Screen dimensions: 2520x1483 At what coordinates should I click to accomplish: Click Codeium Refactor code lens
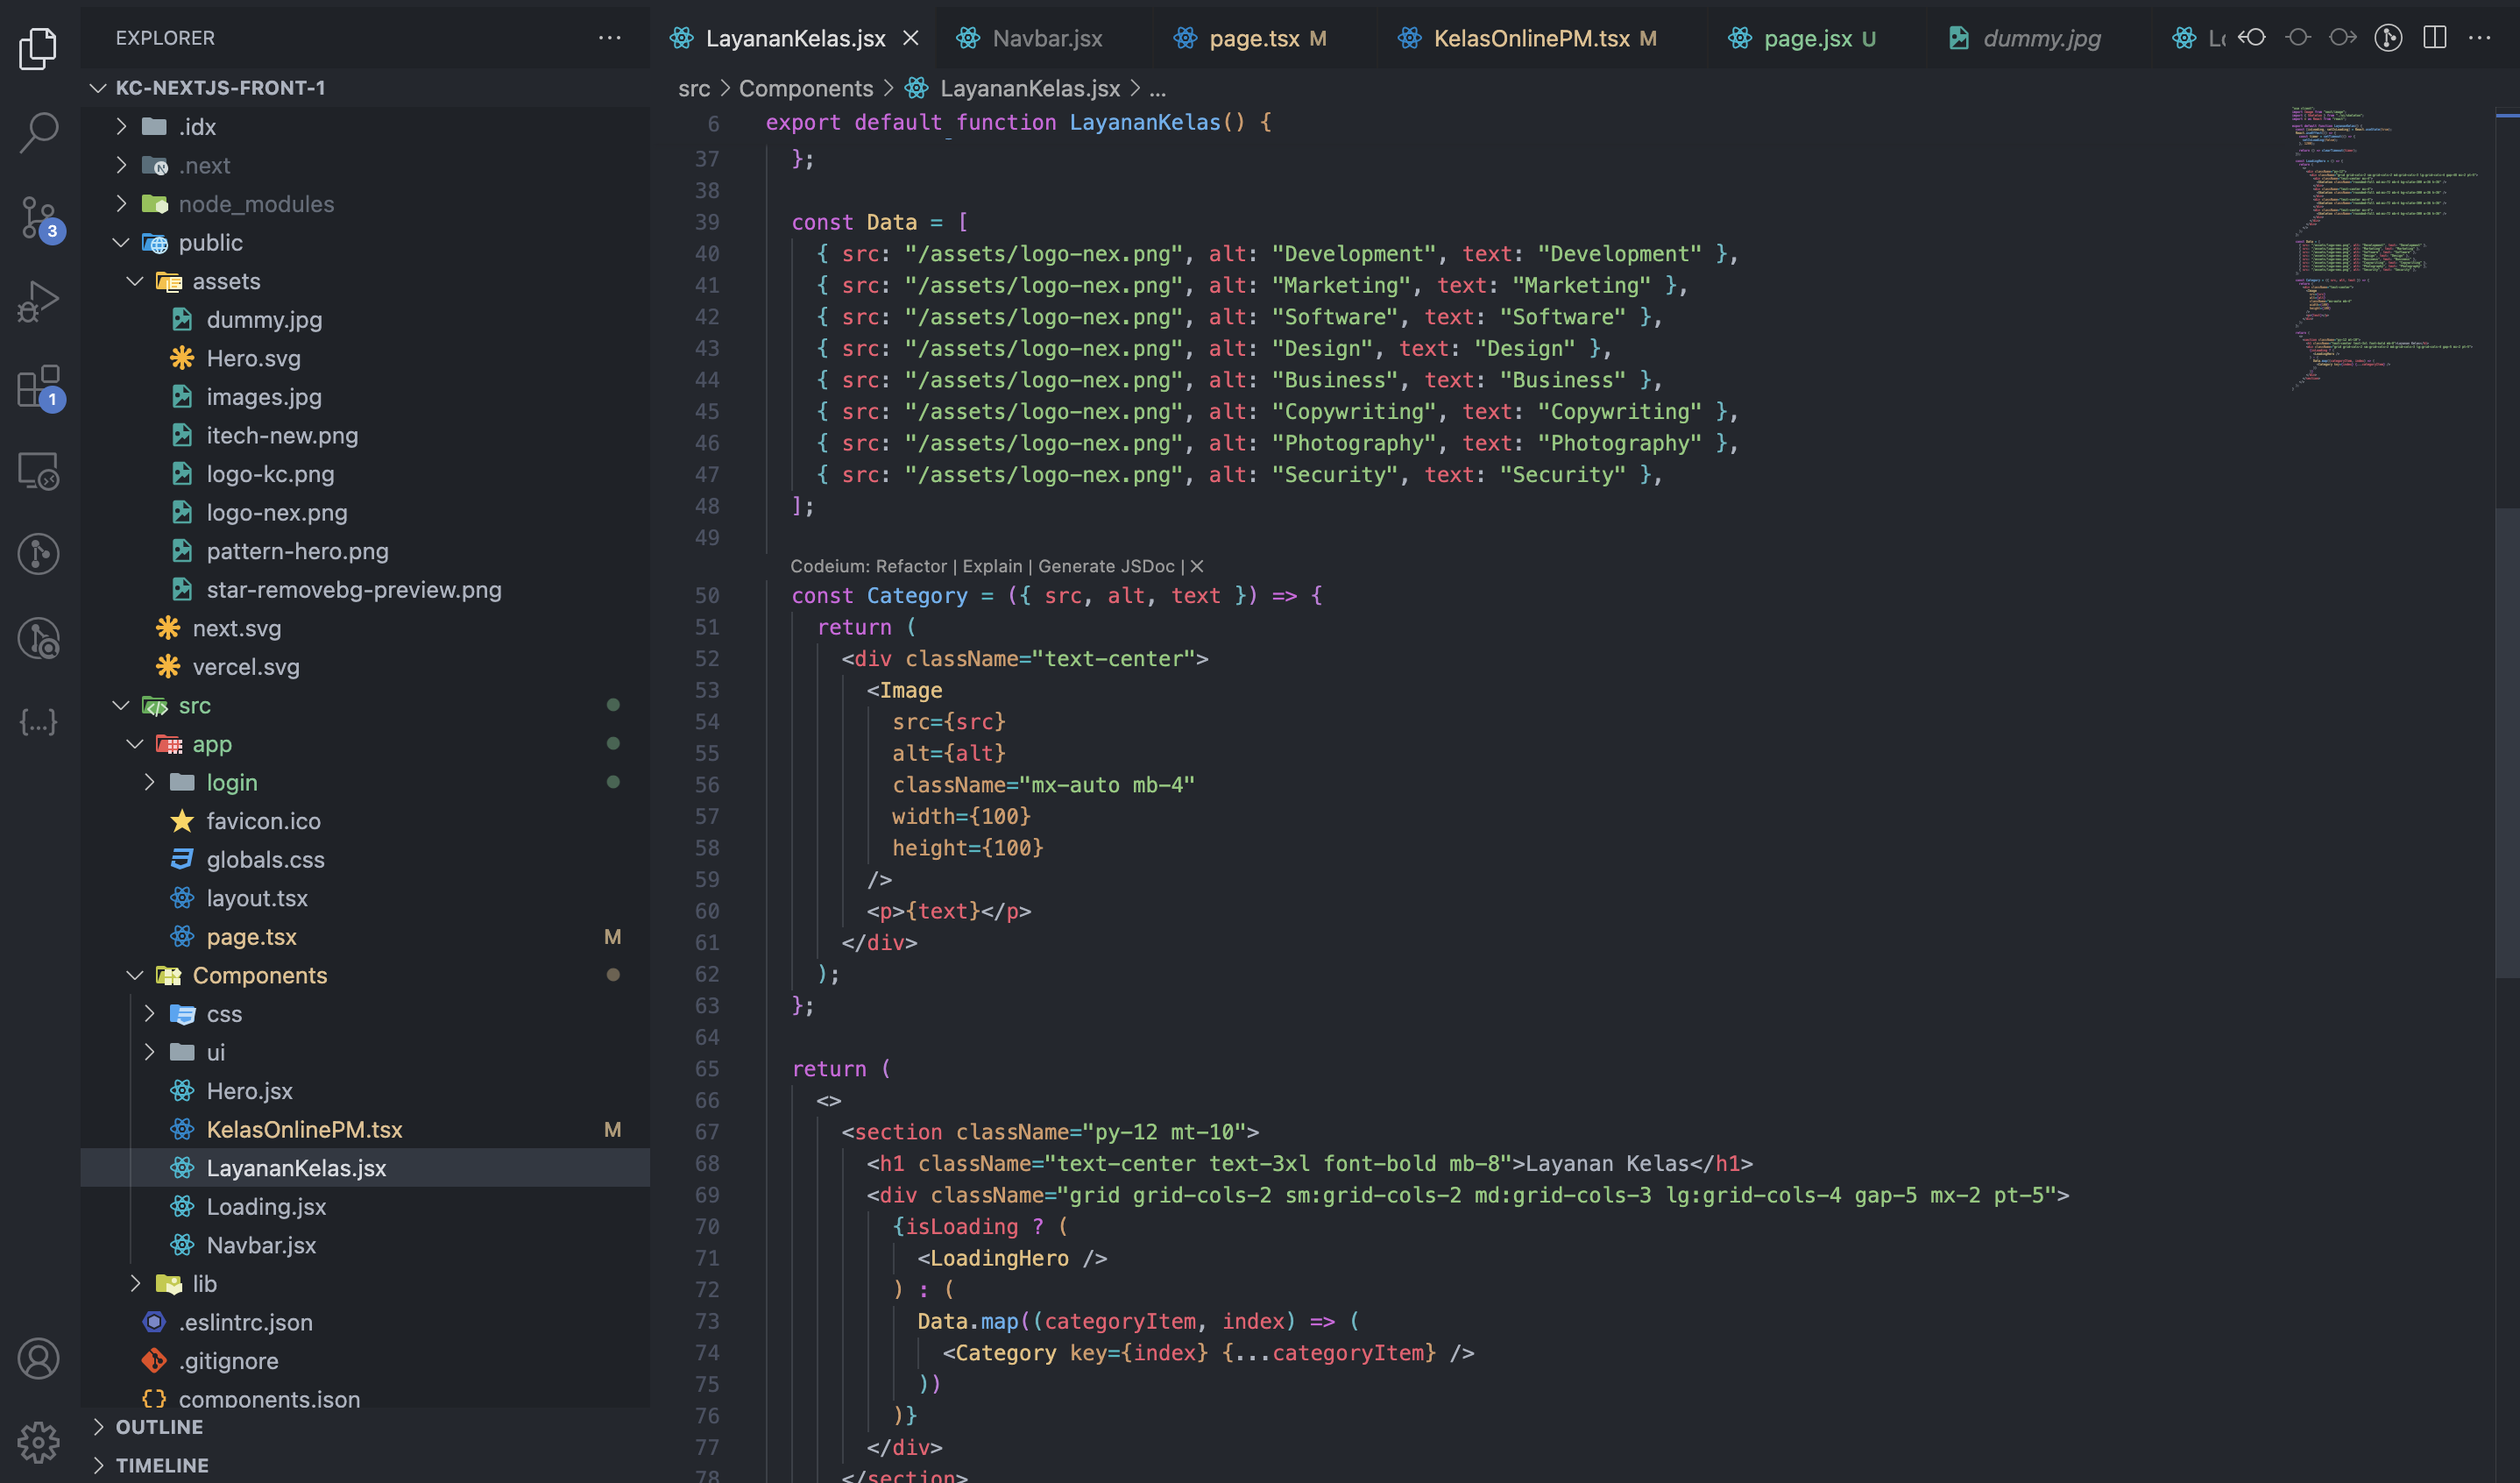[911, 566]
